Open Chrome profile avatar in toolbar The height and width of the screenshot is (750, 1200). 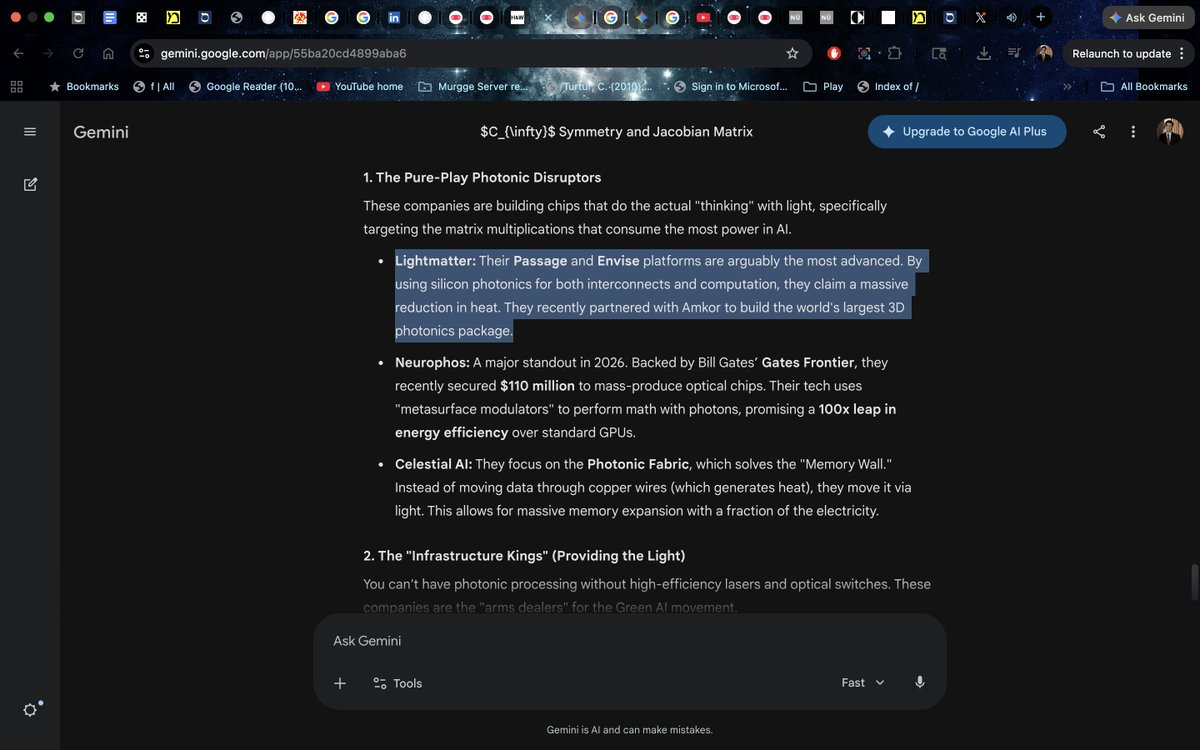pyautogui.click(x=1044, y=53)
